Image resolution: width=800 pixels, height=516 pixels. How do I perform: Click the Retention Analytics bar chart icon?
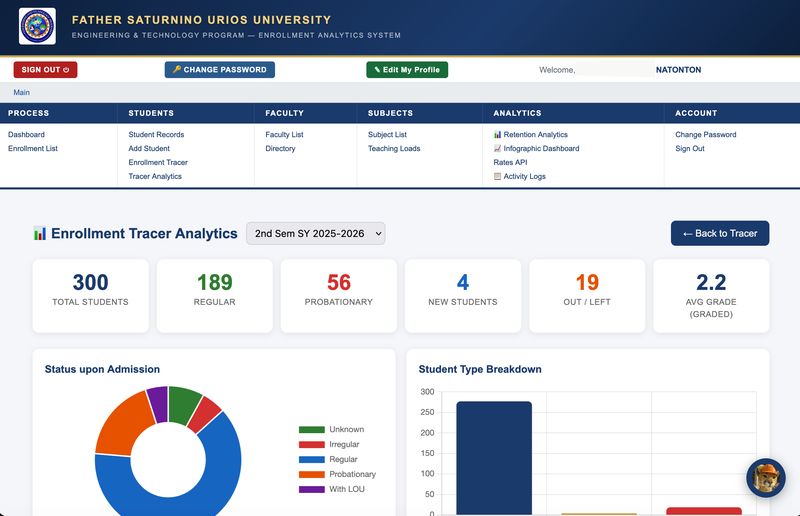[x=497, y=135]
